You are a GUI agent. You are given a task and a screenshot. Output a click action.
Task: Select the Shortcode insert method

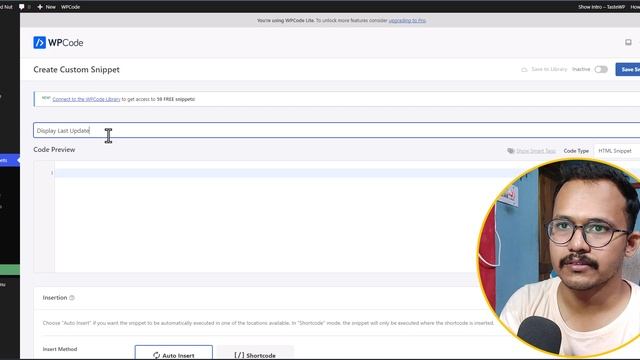(255, 354)
